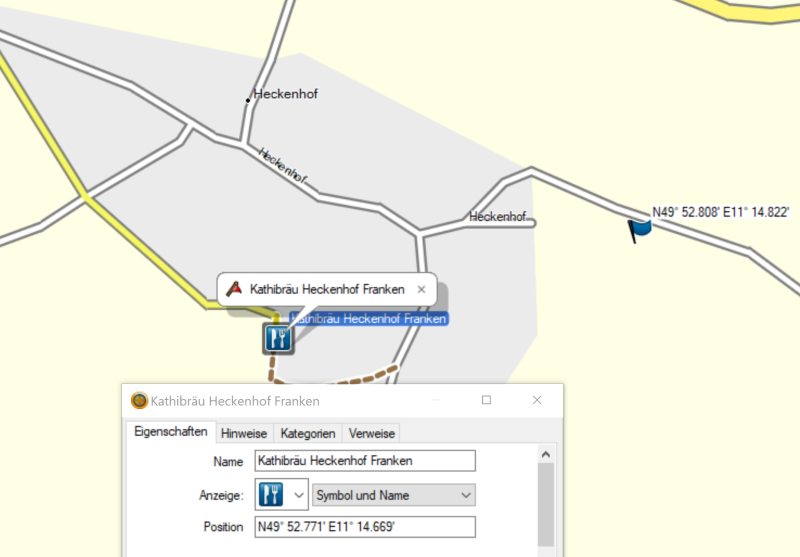Close the Kathibräu map tooltip popup
Image resolution: width=800 pixels, height=557 pixels.
[421, 290]
